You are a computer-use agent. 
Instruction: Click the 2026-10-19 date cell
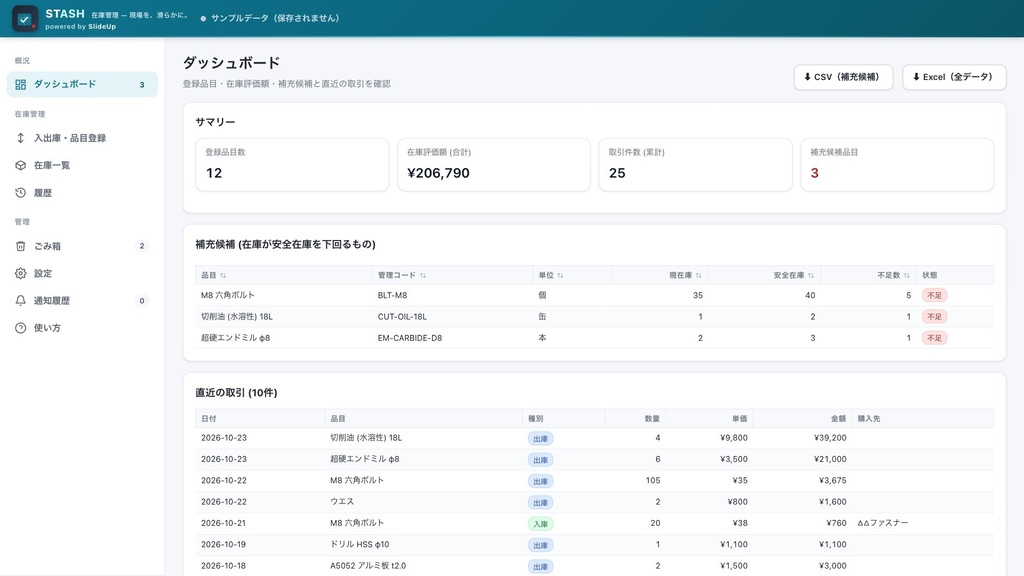(x=224, y=544)
